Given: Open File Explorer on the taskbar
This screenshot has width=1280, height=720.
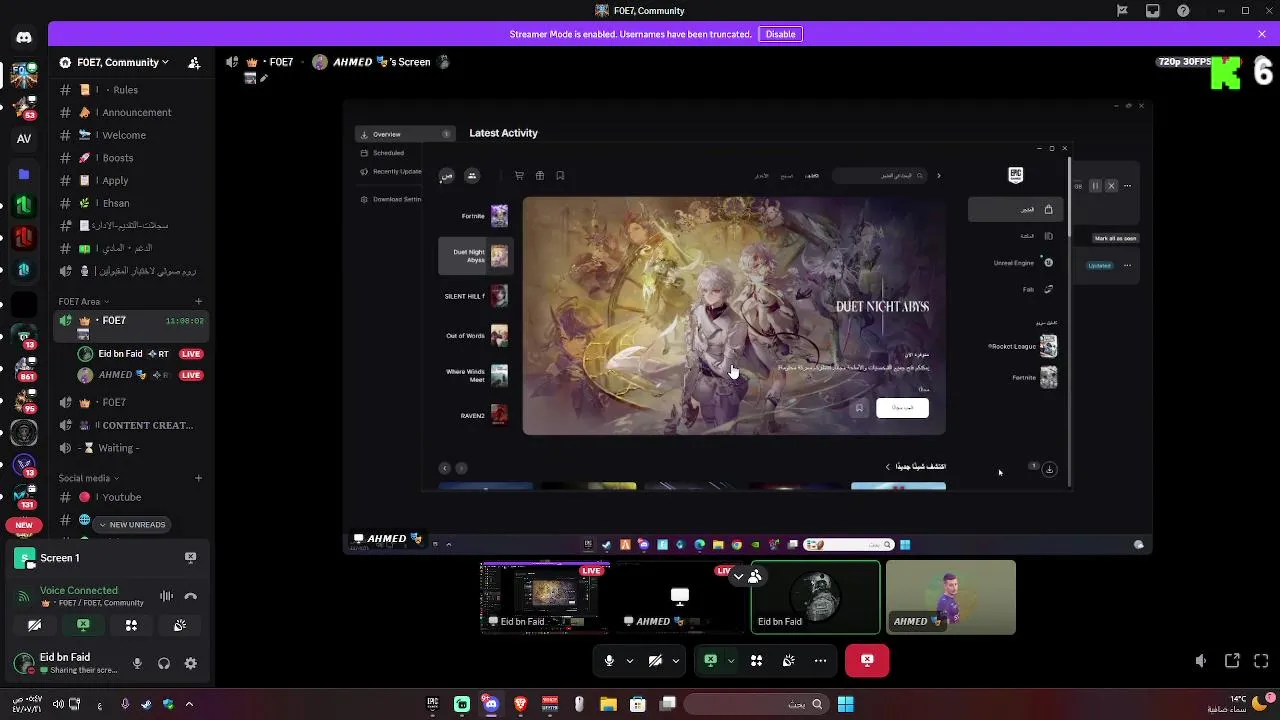Looking at the screenshot, I should tap(608, 704).
